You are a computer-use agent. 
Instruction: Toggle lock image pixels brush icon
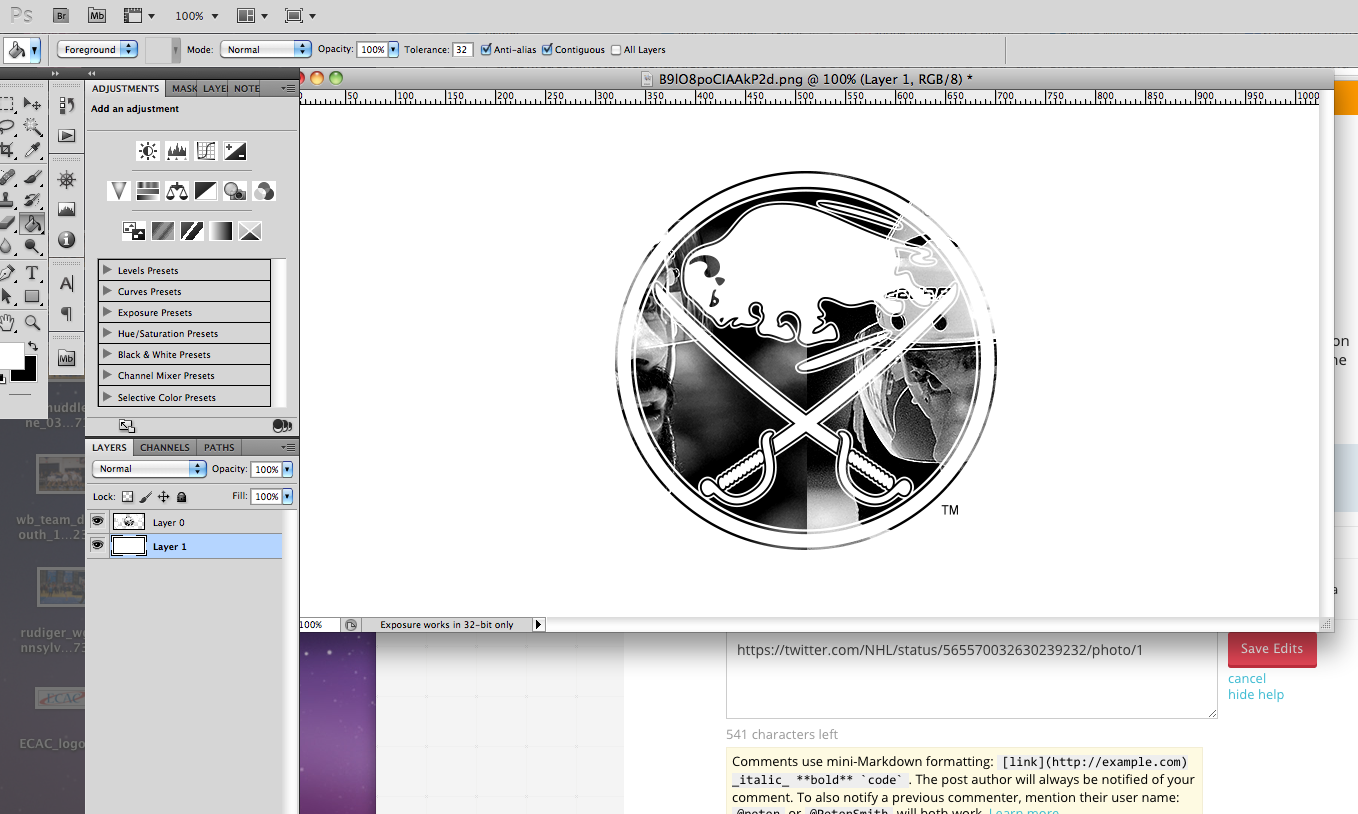(146, 496)
